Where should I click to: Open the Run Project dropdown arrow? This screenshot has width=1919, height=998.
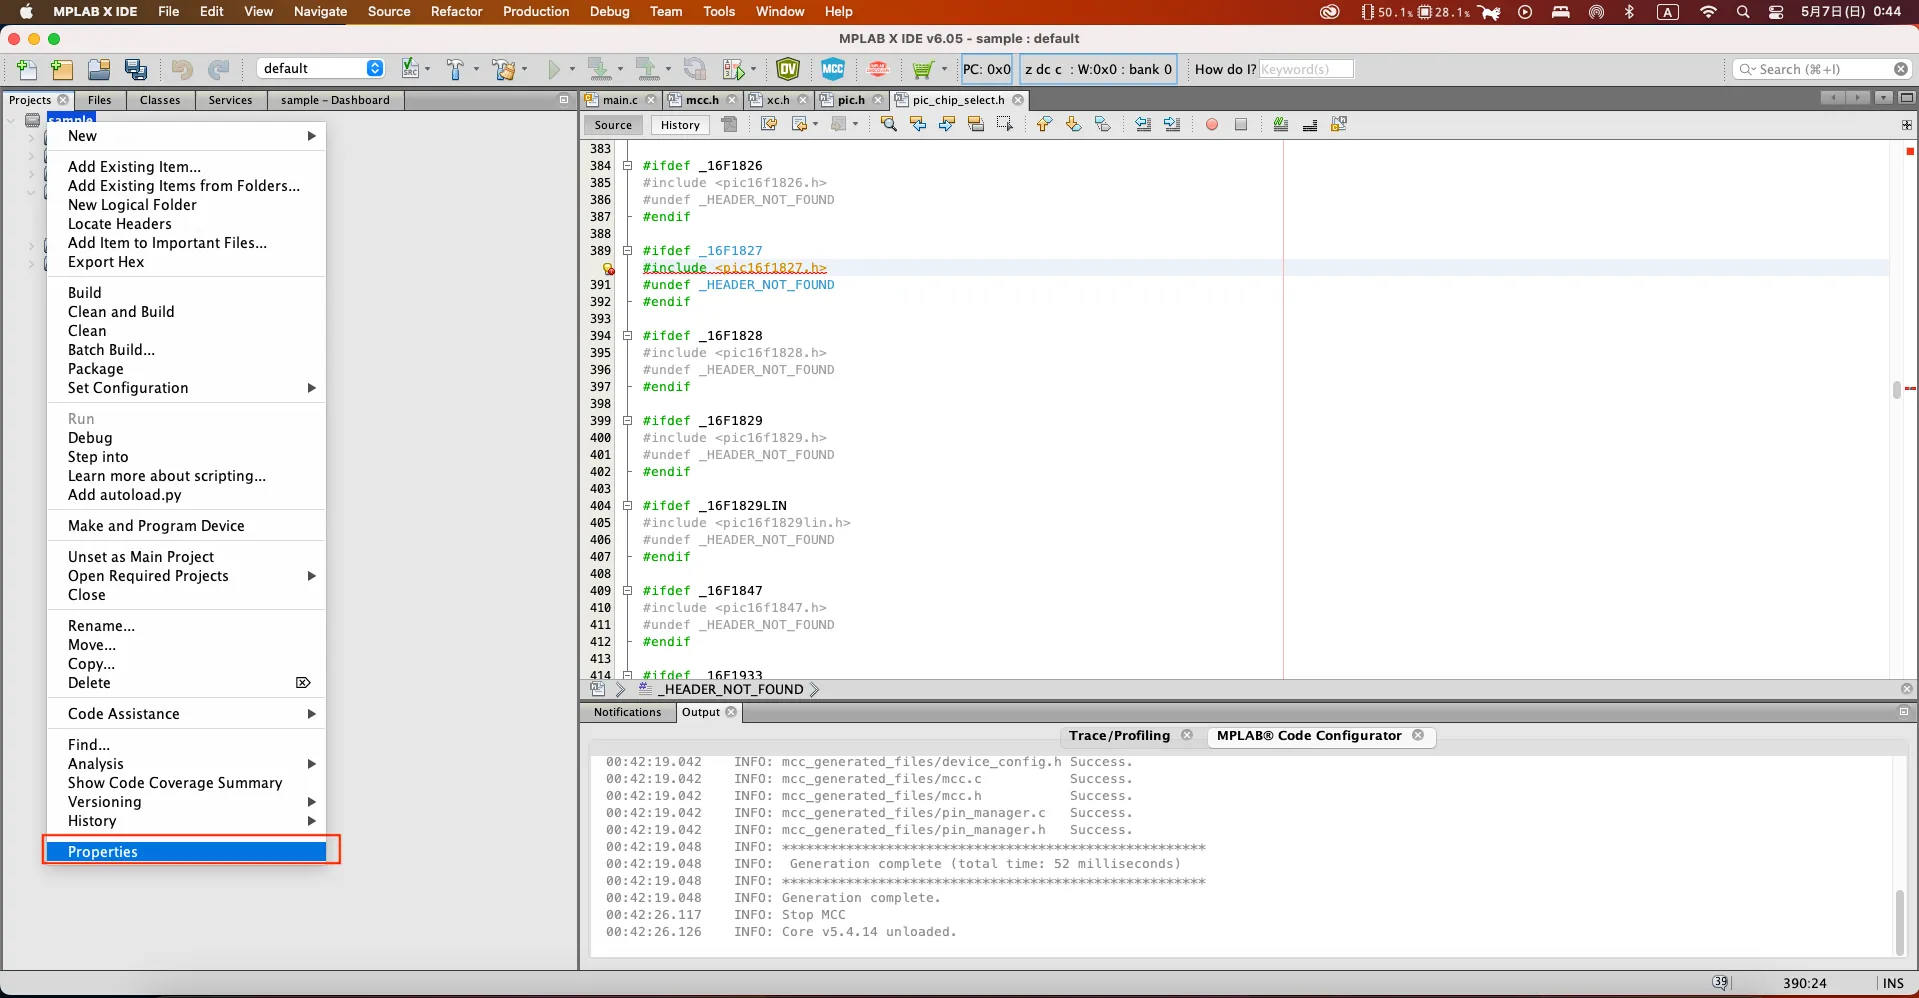tap(572, 69)
